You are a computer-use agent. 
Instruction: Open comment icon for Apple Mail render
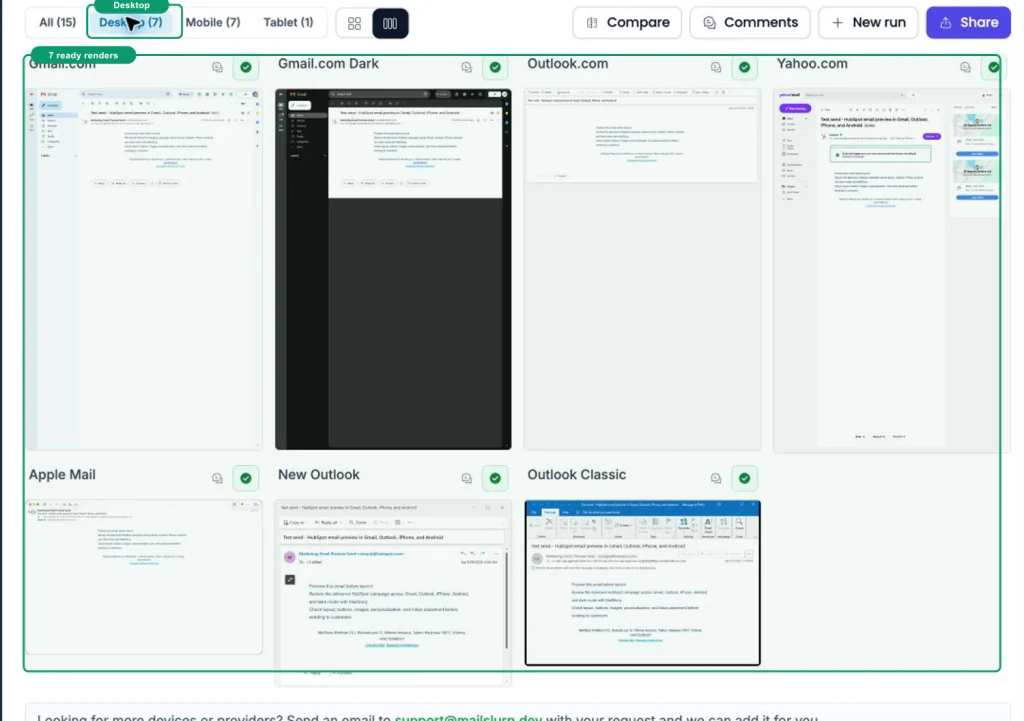point(217,478)
